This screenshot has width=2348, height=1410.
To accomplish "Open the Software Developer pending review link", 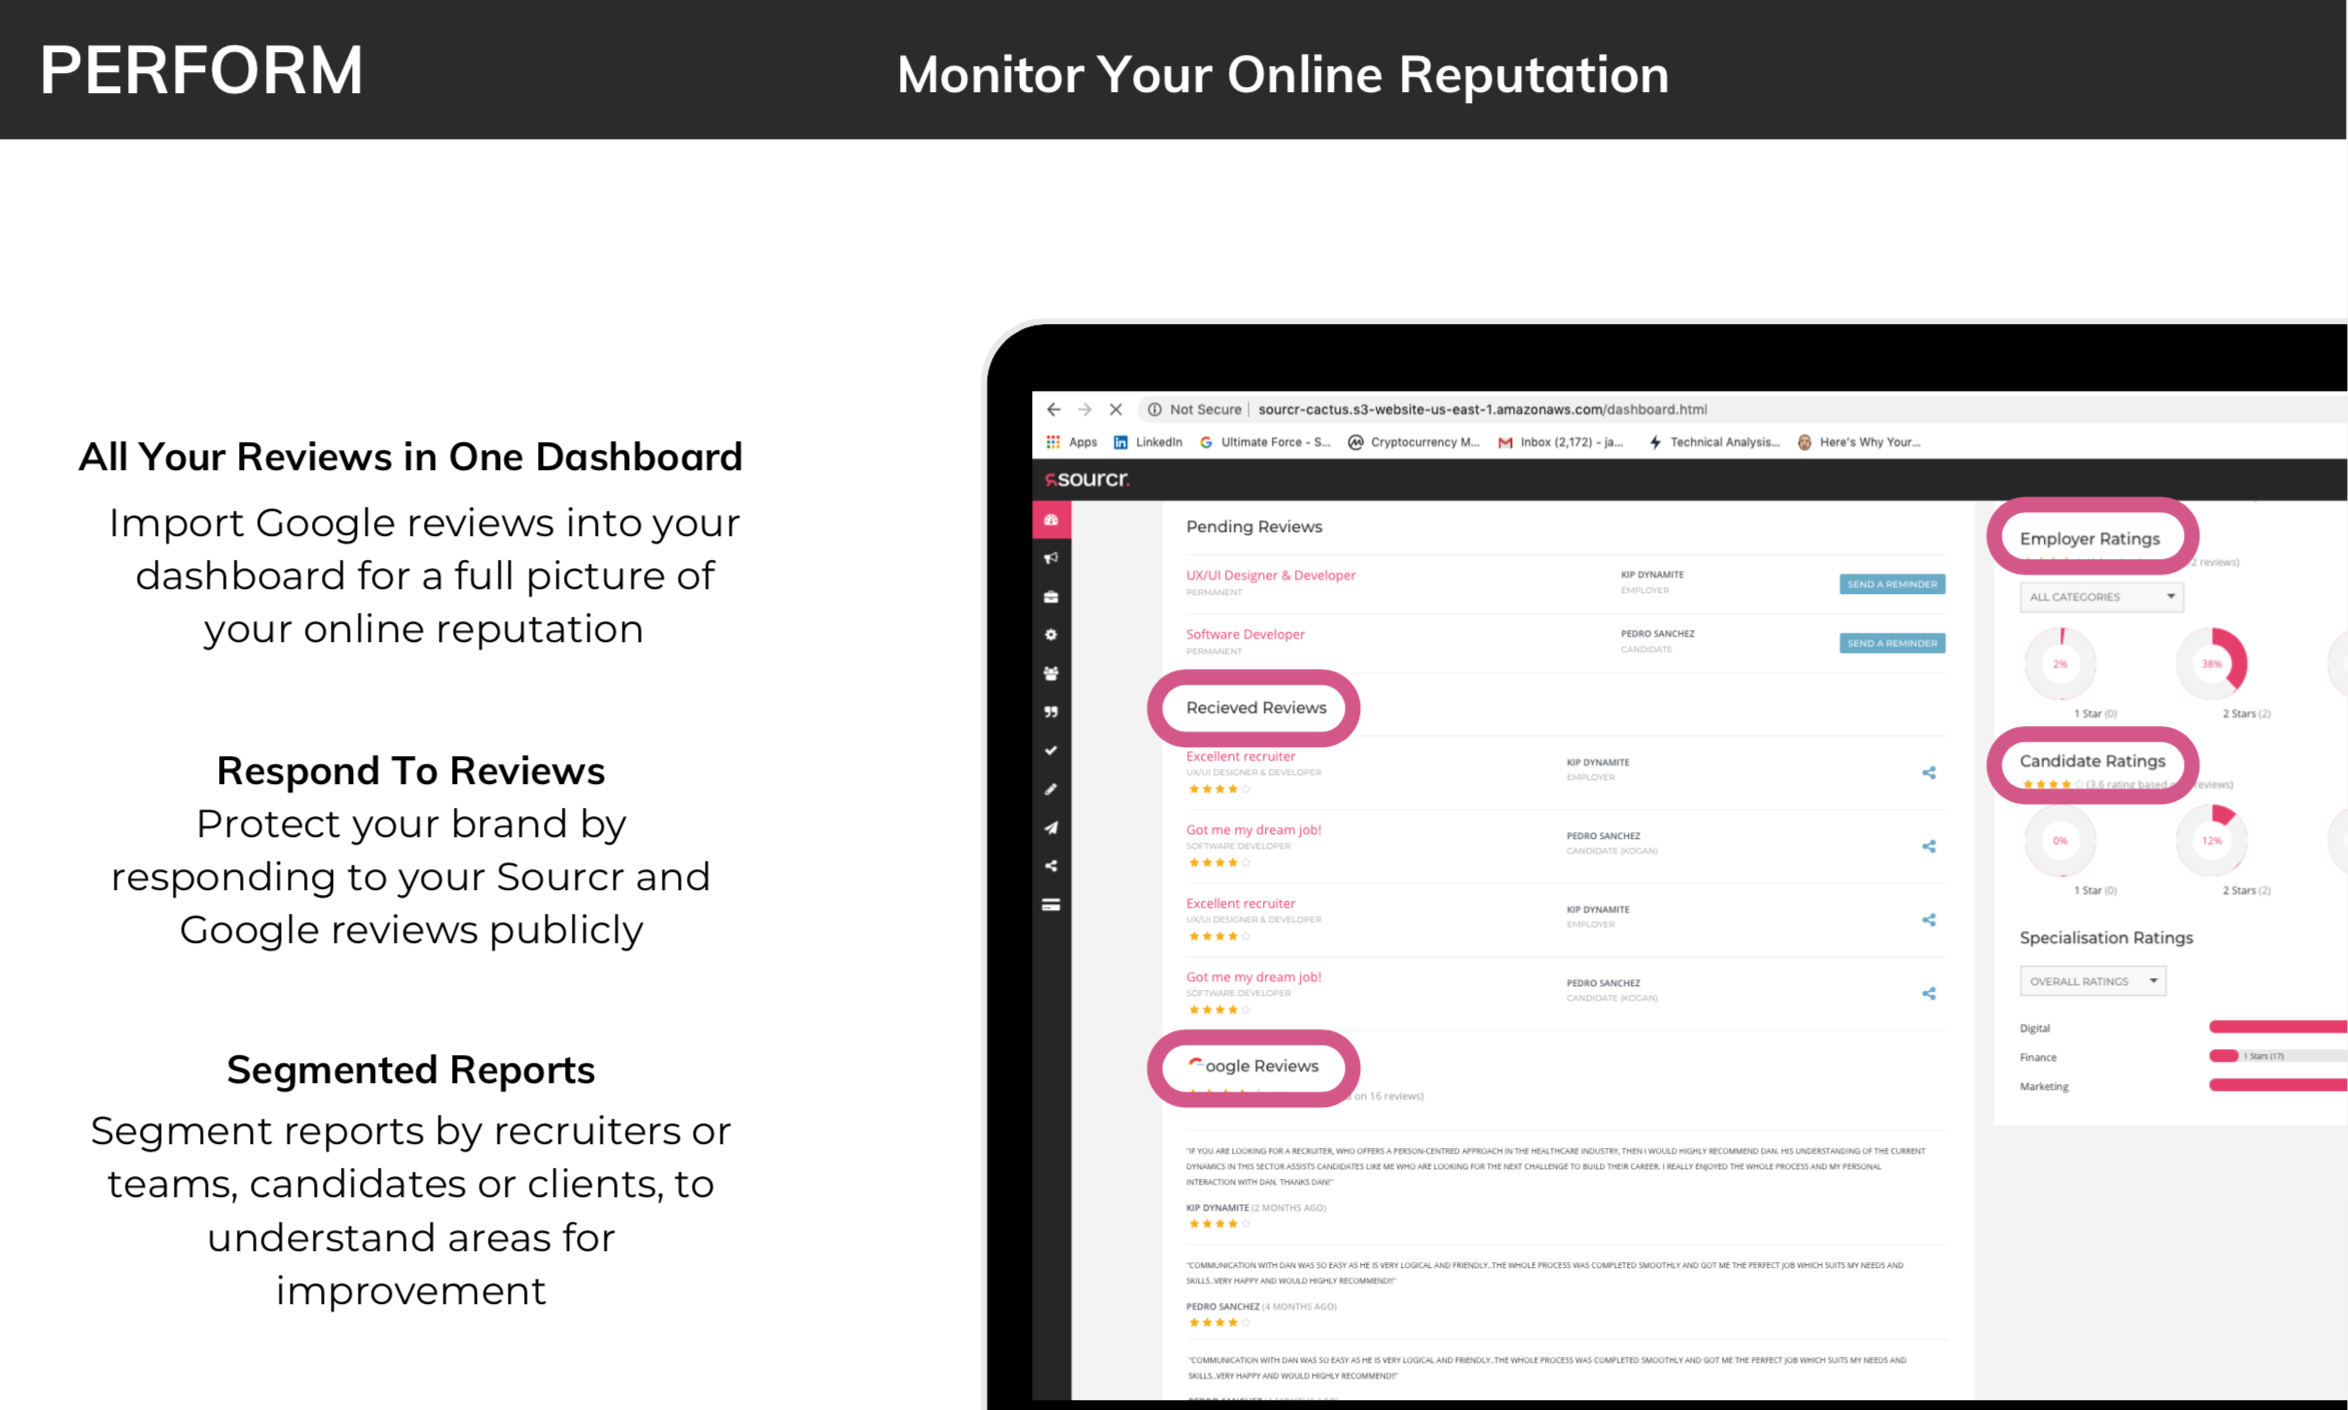I will tap(1245, 634).
